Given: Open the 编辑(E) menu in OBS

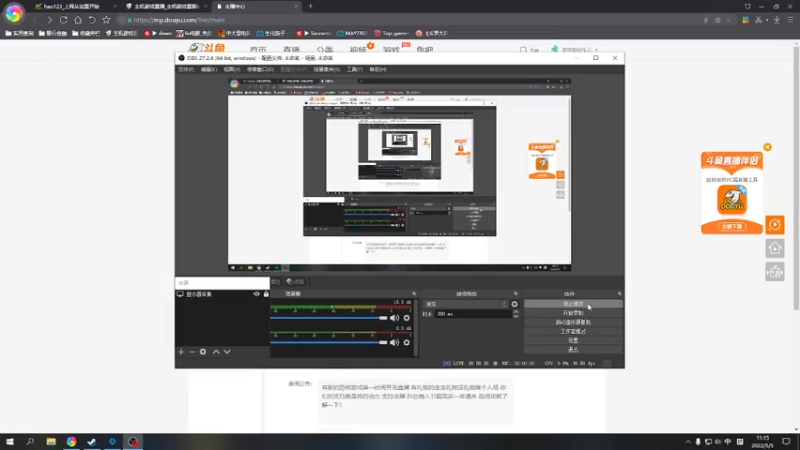Looking at the screenshot, I should click(208, 69).
